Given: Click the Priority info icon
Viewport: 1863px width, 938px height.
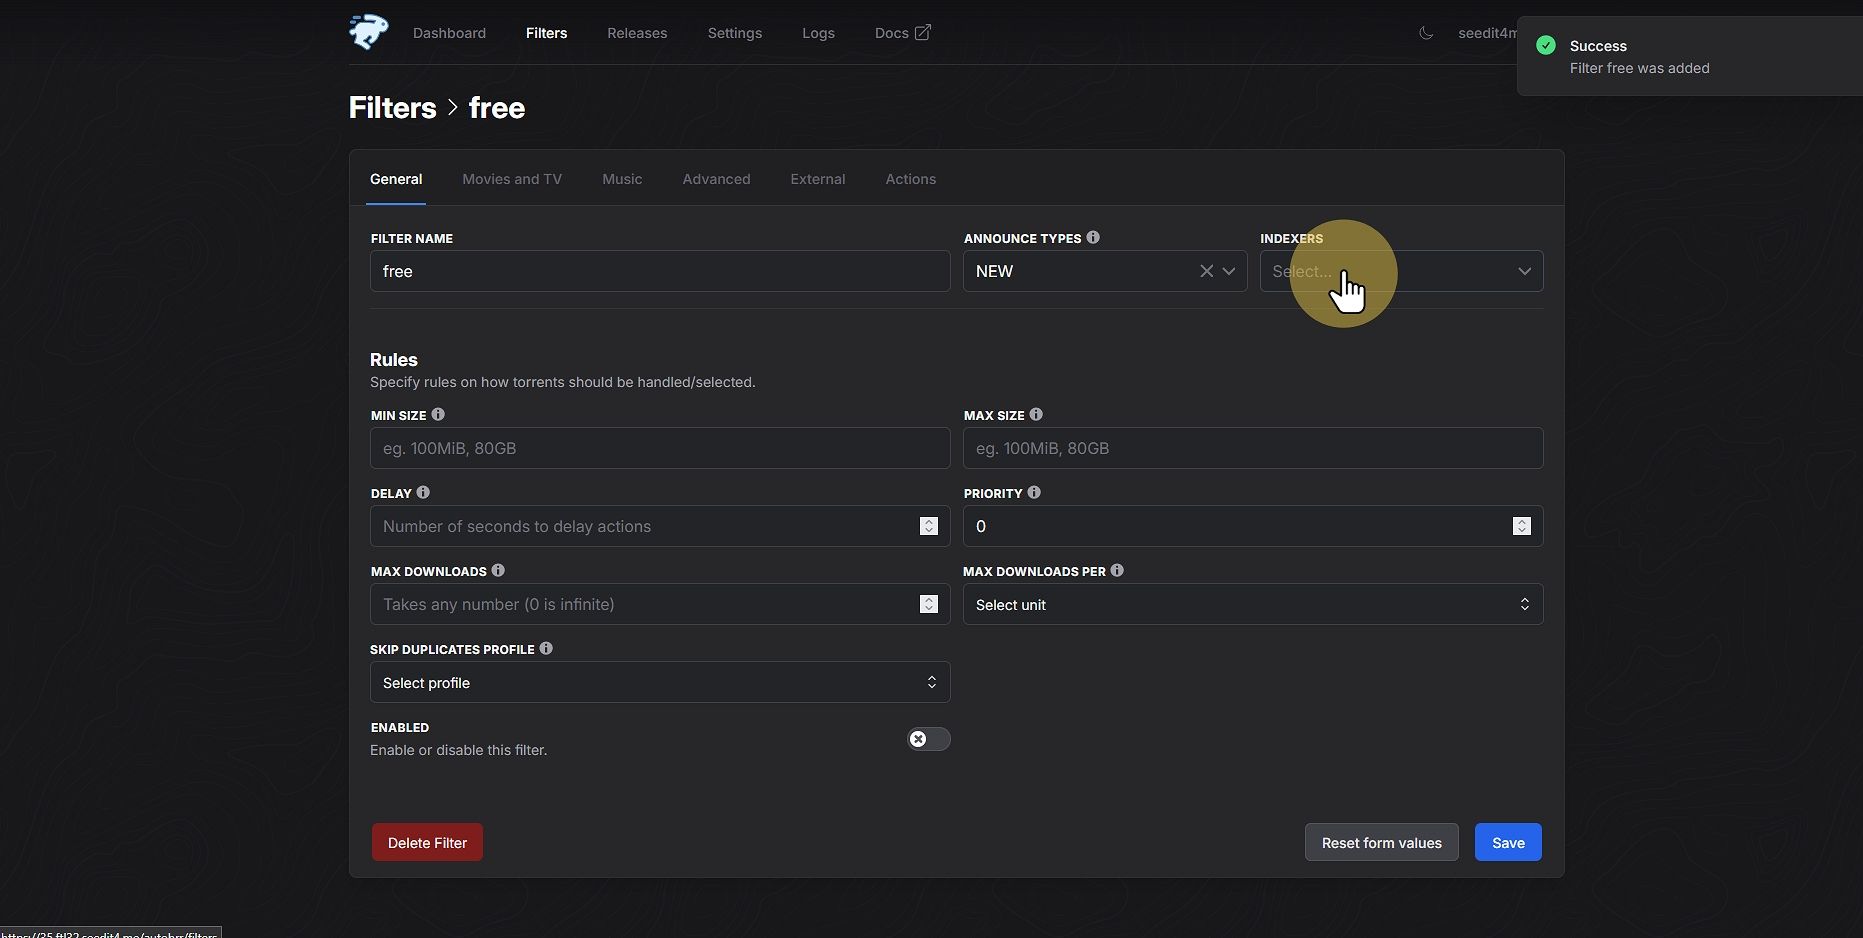Looking at the screenshot, I should point(1034,493).
